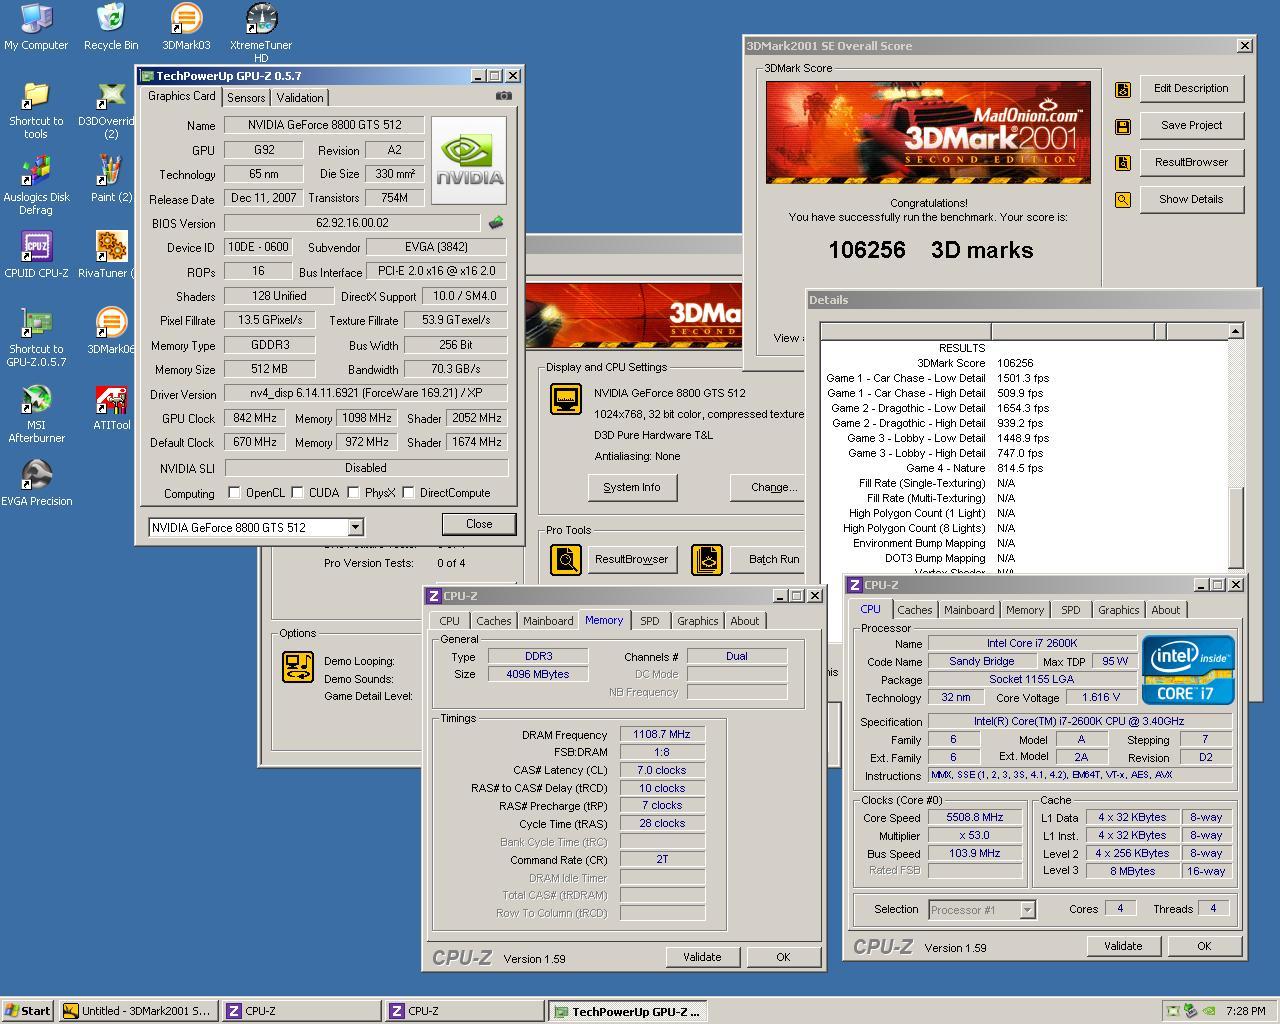The image size is (1280, 1024).
Task: Click Pro Tools ResultBrowser icon
Action: 566,559
